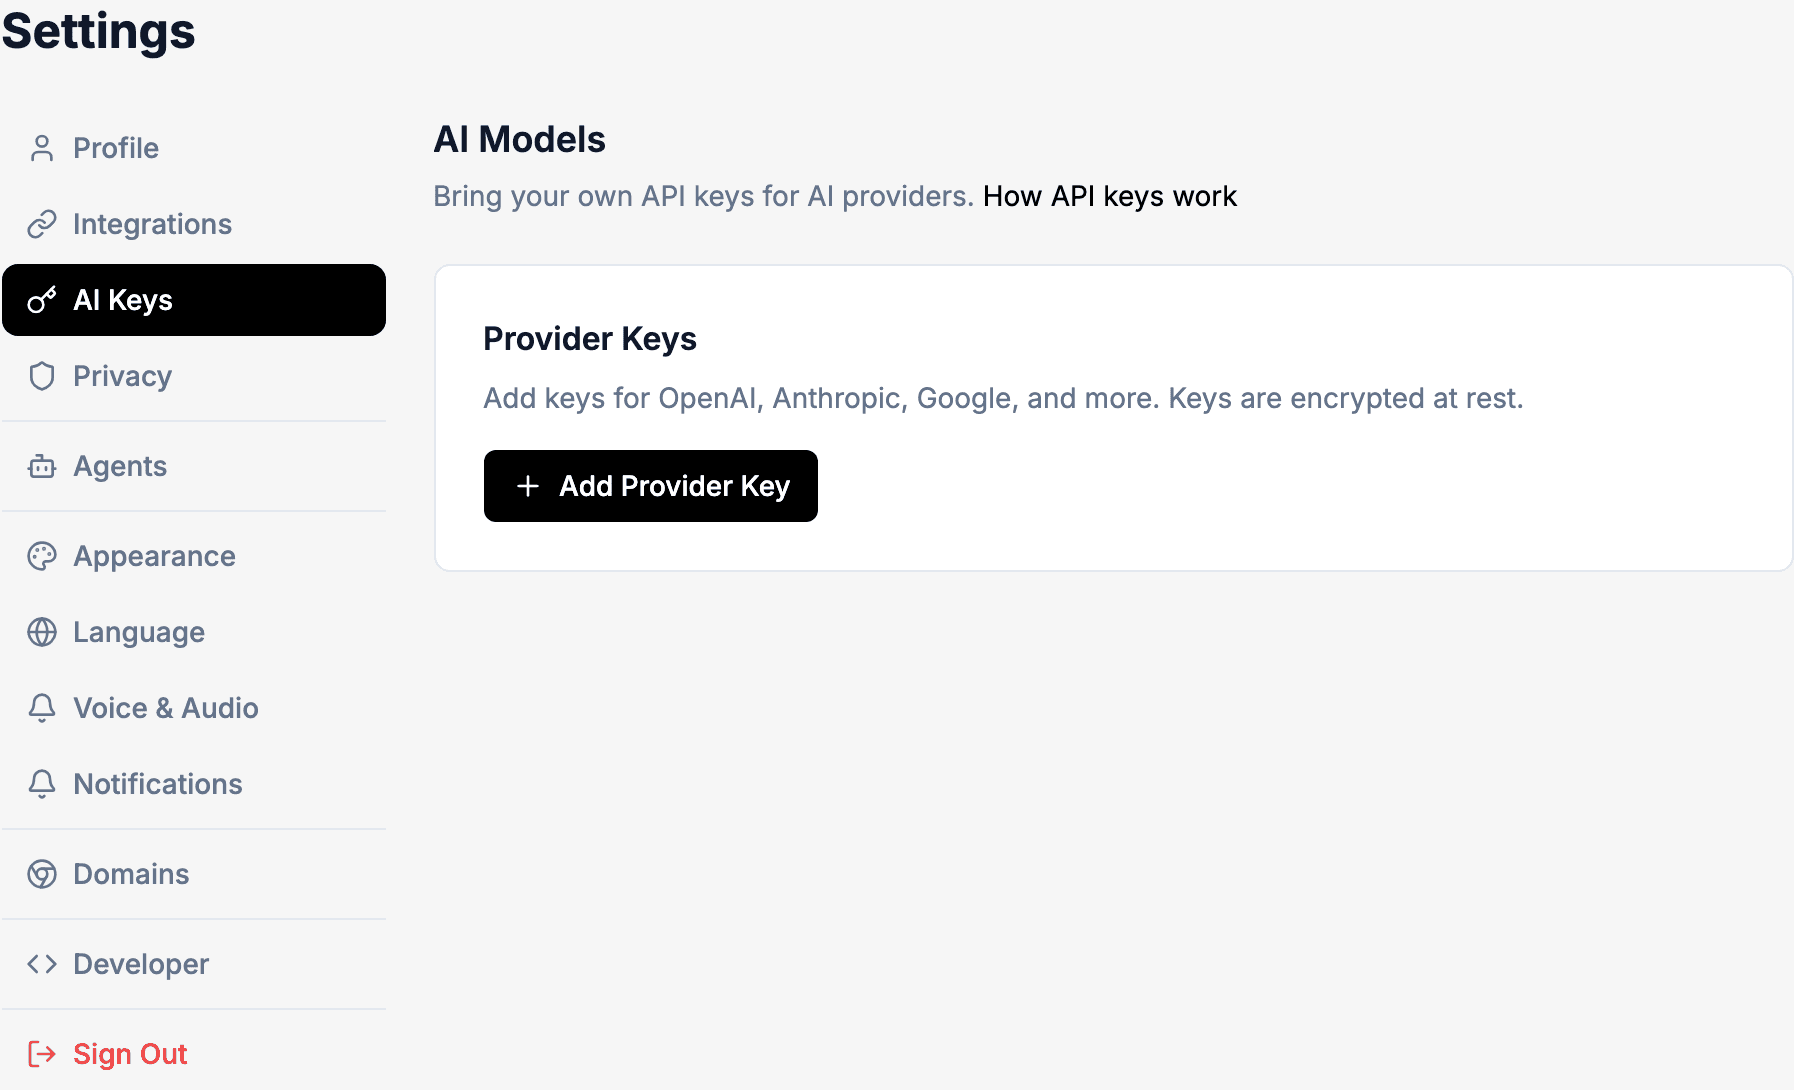Open the Agents settings section
Viewport: 1794px width, 1090px height.
119,466
